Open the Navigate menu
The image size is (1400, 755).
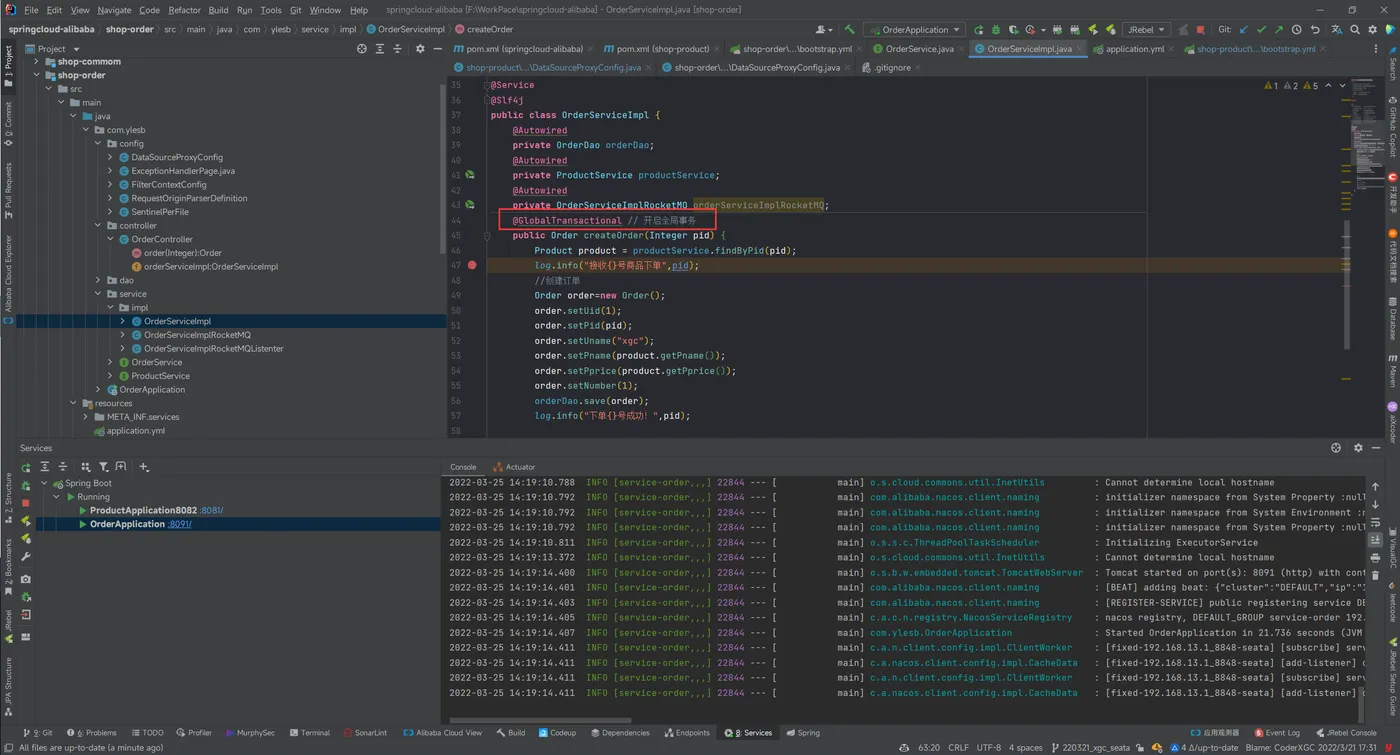[x=114, y=10]
